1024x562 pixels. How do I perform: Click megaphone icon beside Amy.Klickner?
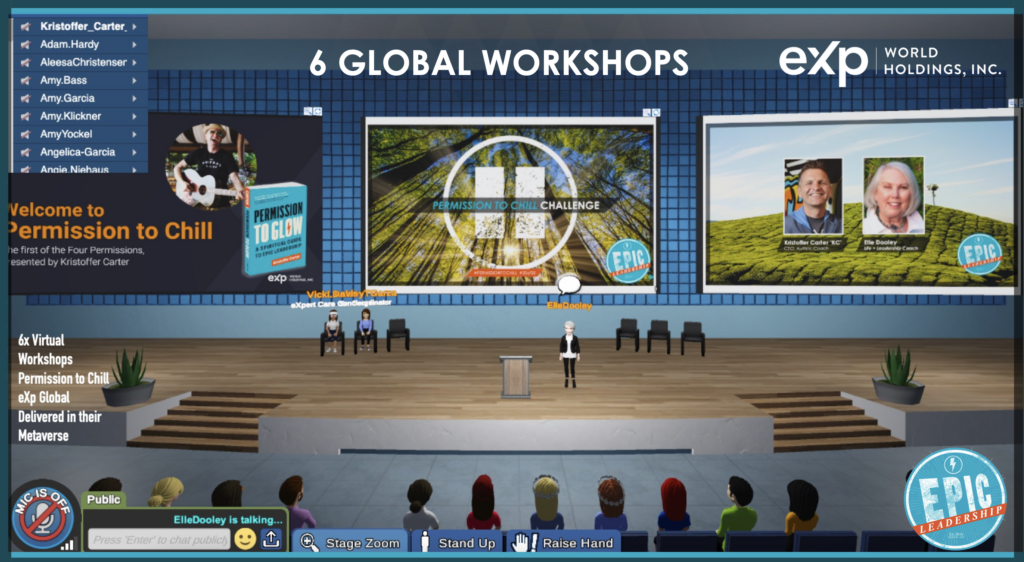tap(25, 116)
